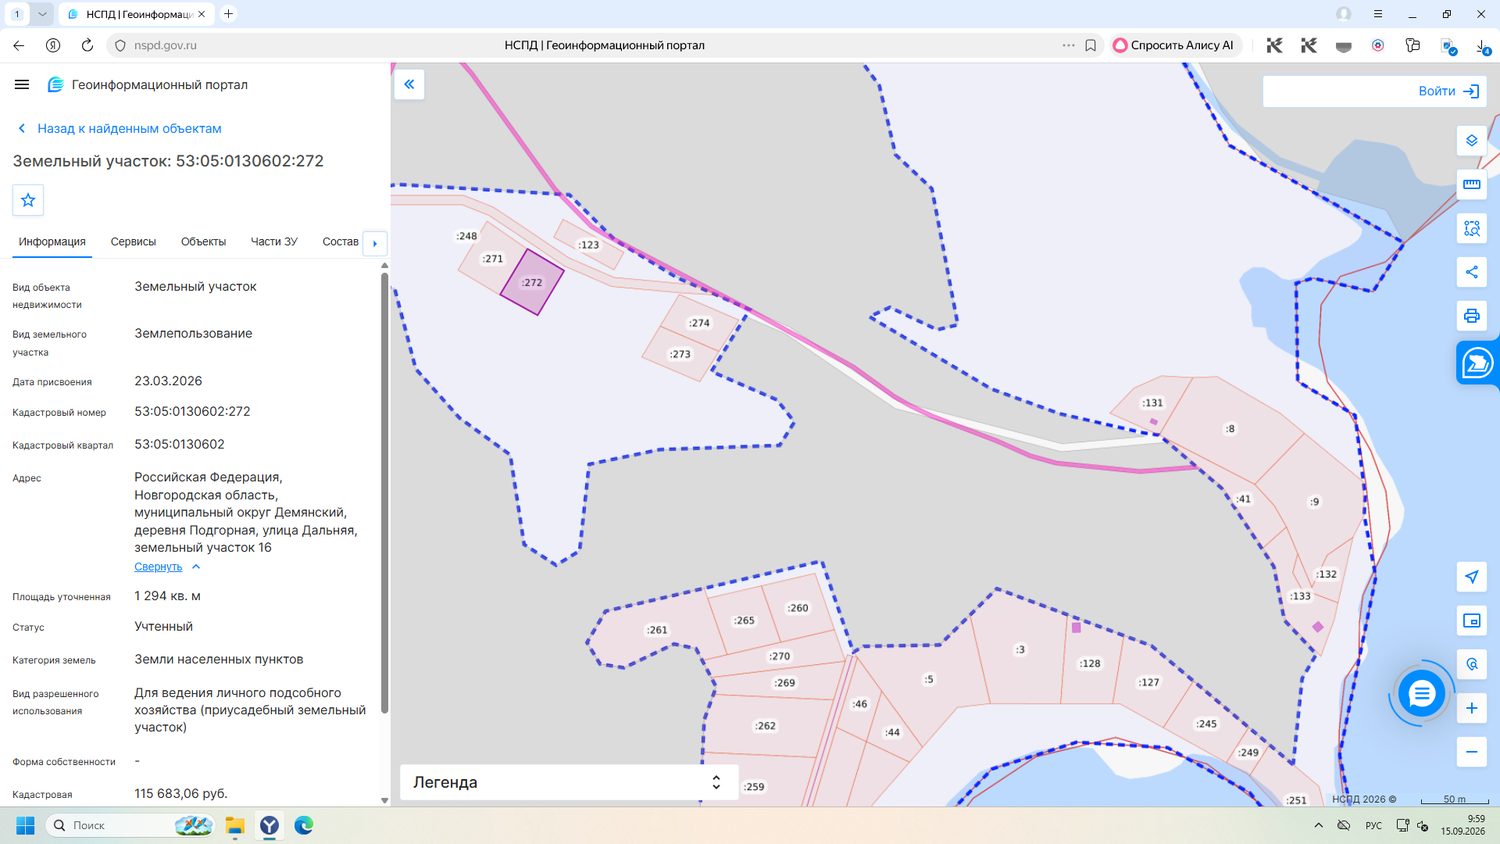
Task: Show hidden system tray icons
Action: point(1318,825)
